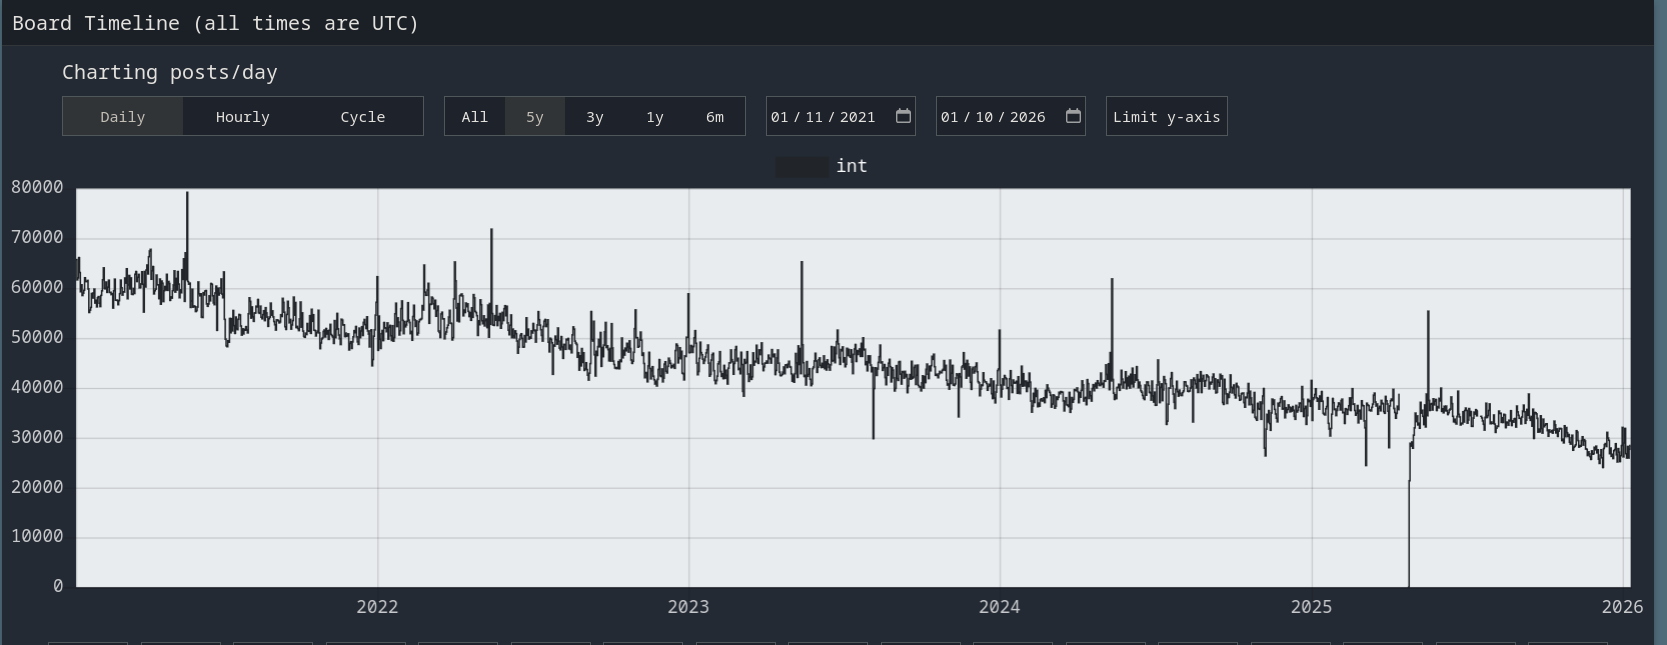The width and height of the screenshot is (1667, 645).
Task: Click the 2024 x-axis label
Action: point(999,607)
